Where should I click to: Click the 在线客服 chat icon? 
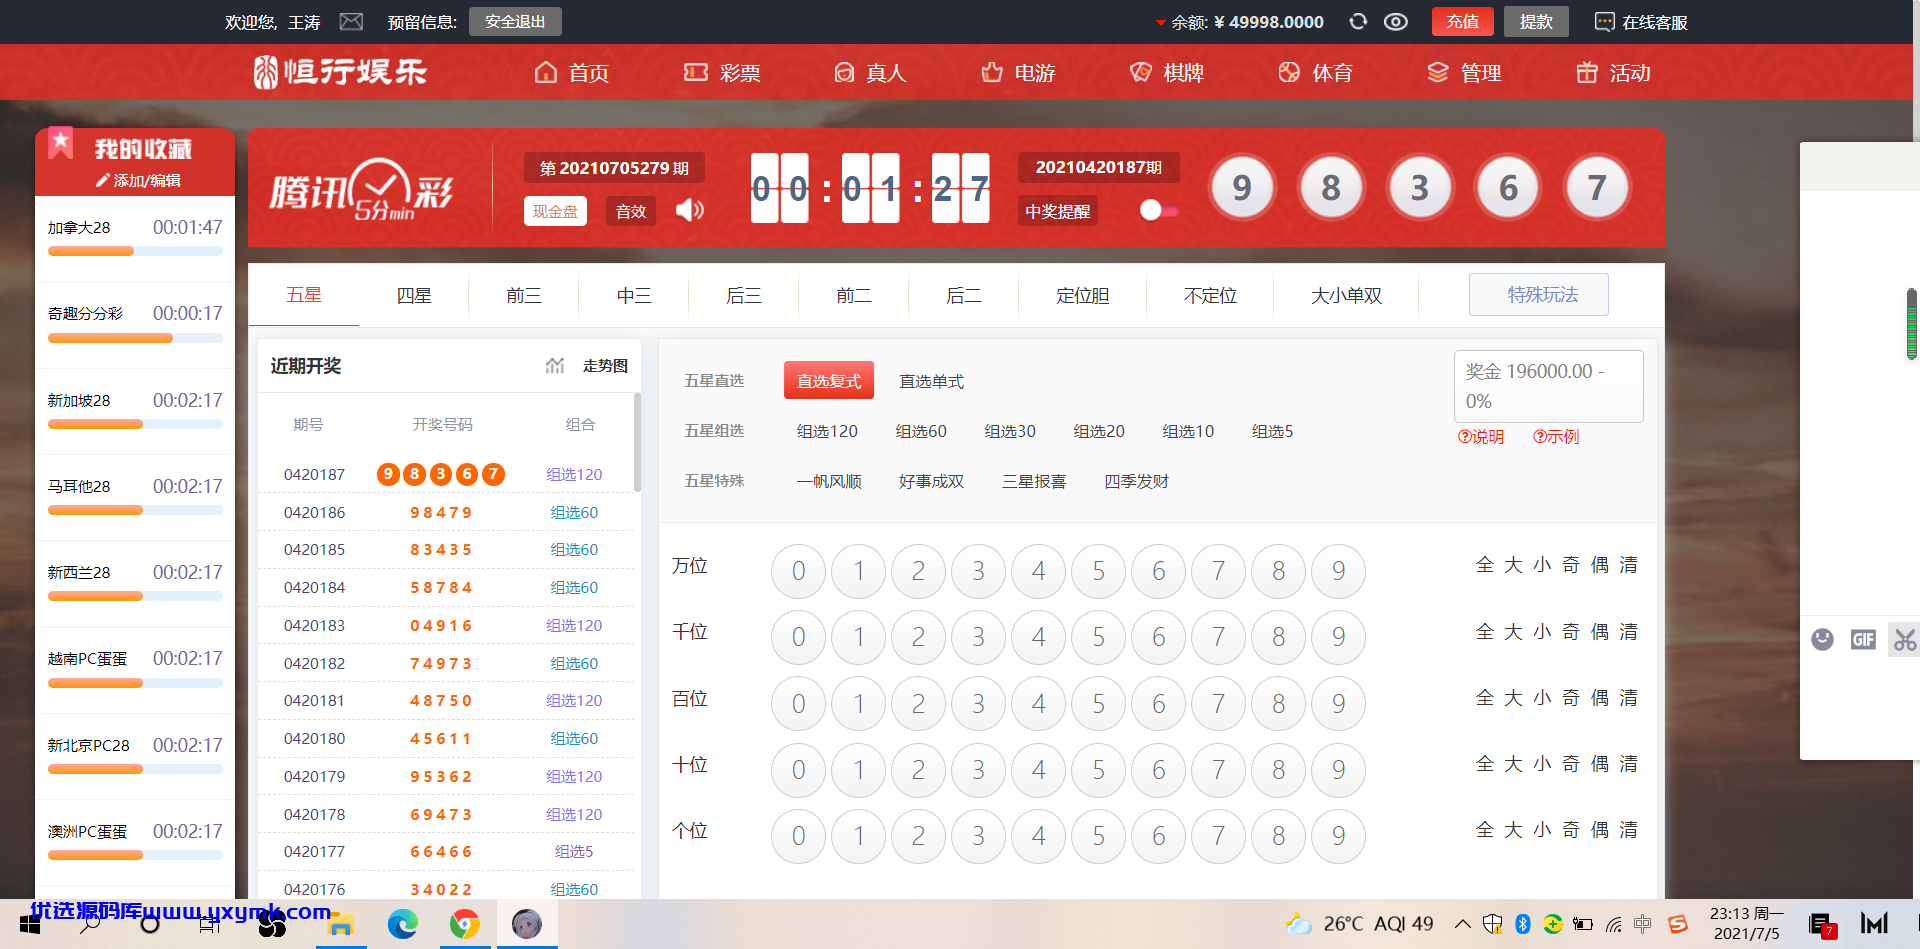click(1604, 22)
